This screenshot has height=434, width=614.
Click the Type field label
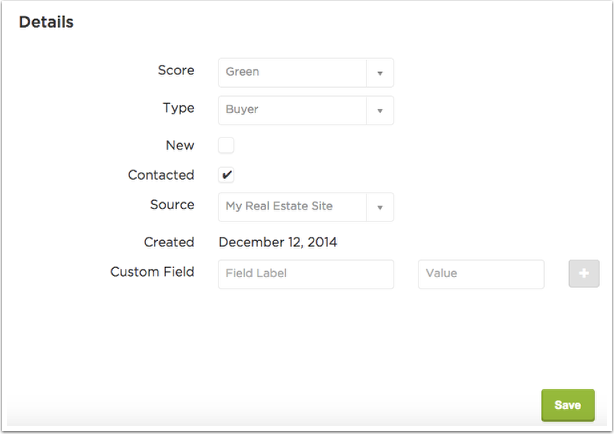point(179,108)
